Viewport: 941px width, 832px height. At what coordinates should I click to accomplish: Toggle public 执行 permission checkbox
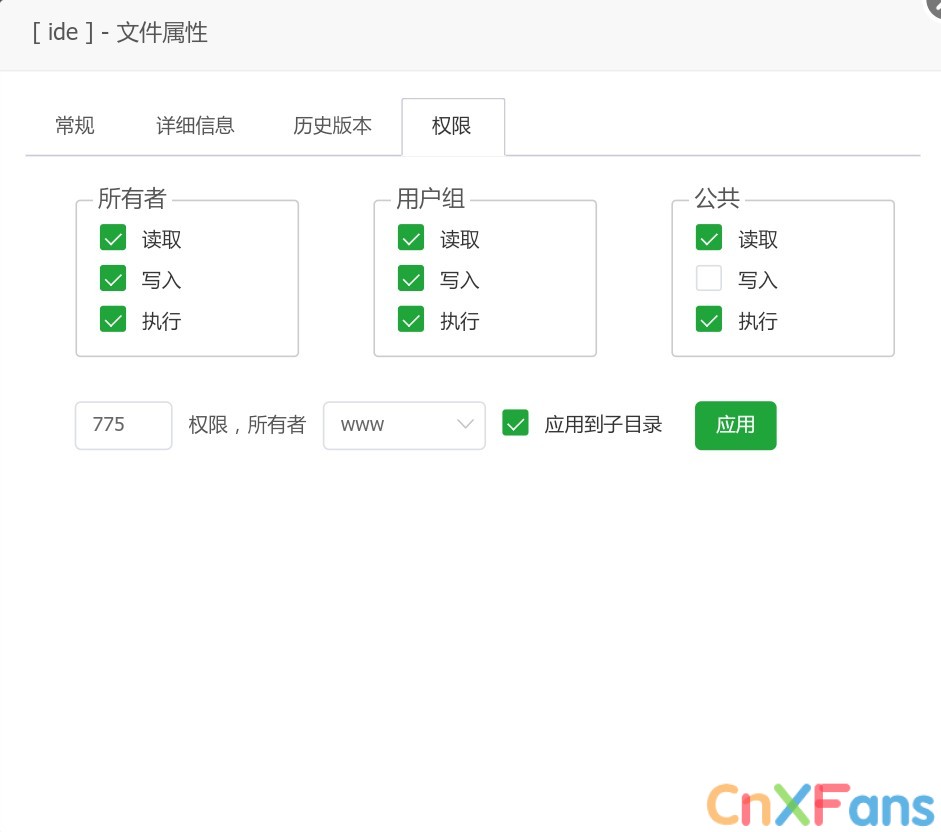[x=709, y=320]
